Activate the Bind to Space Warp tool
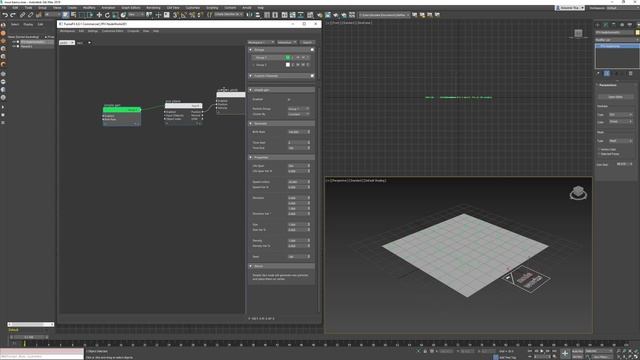The height and width of the screenshot is (360, 640). coord(39,15)
